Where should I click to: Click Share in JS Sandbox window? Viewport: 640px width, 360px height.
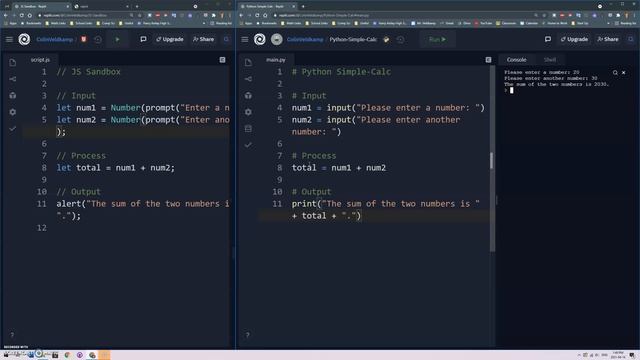pos(203,40)
